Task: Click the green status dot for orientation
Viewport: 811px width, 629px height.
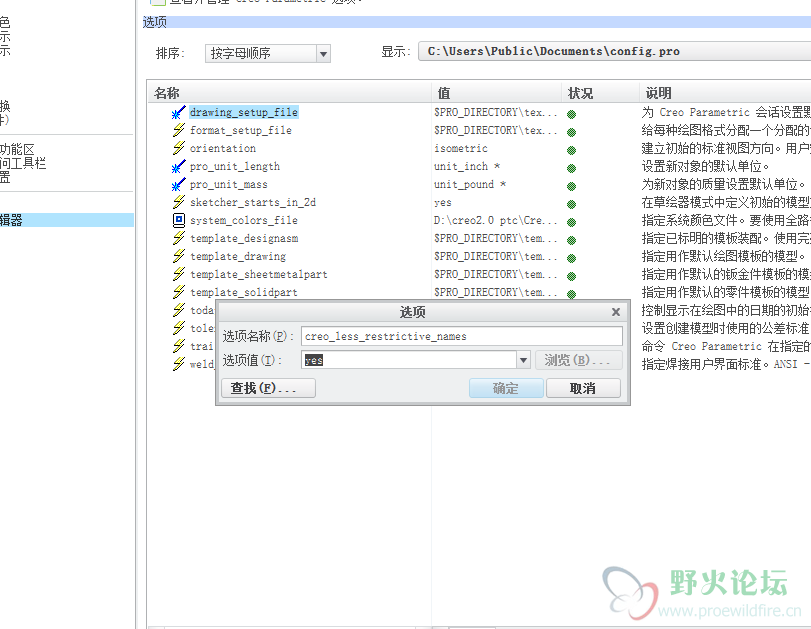Action: pos(572,151)
